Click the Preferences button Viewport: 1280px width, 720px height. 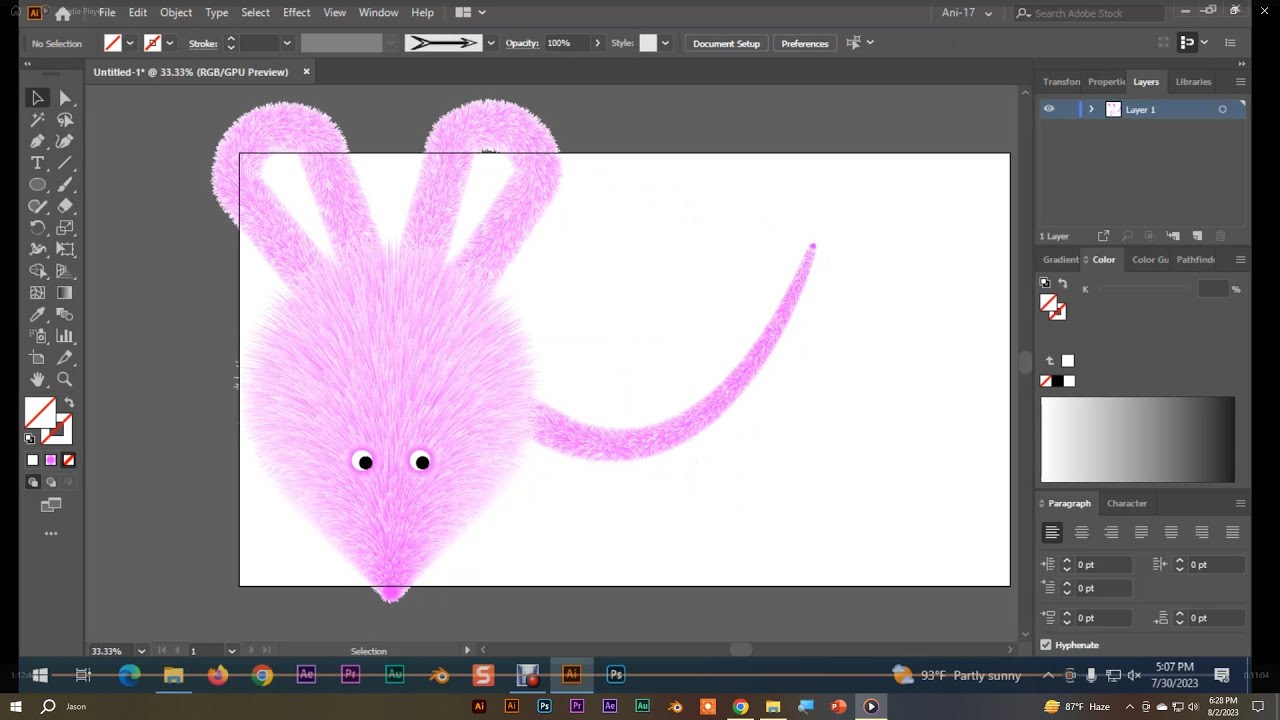pos(804,43)
